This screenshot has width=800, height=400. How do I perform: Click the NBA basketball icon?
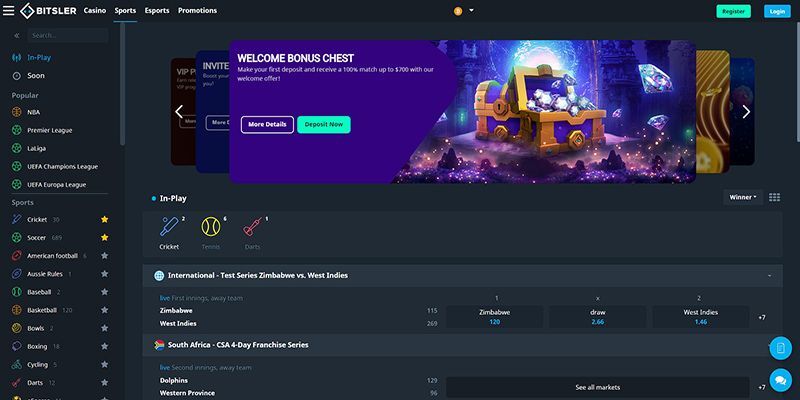coord(17,112)
